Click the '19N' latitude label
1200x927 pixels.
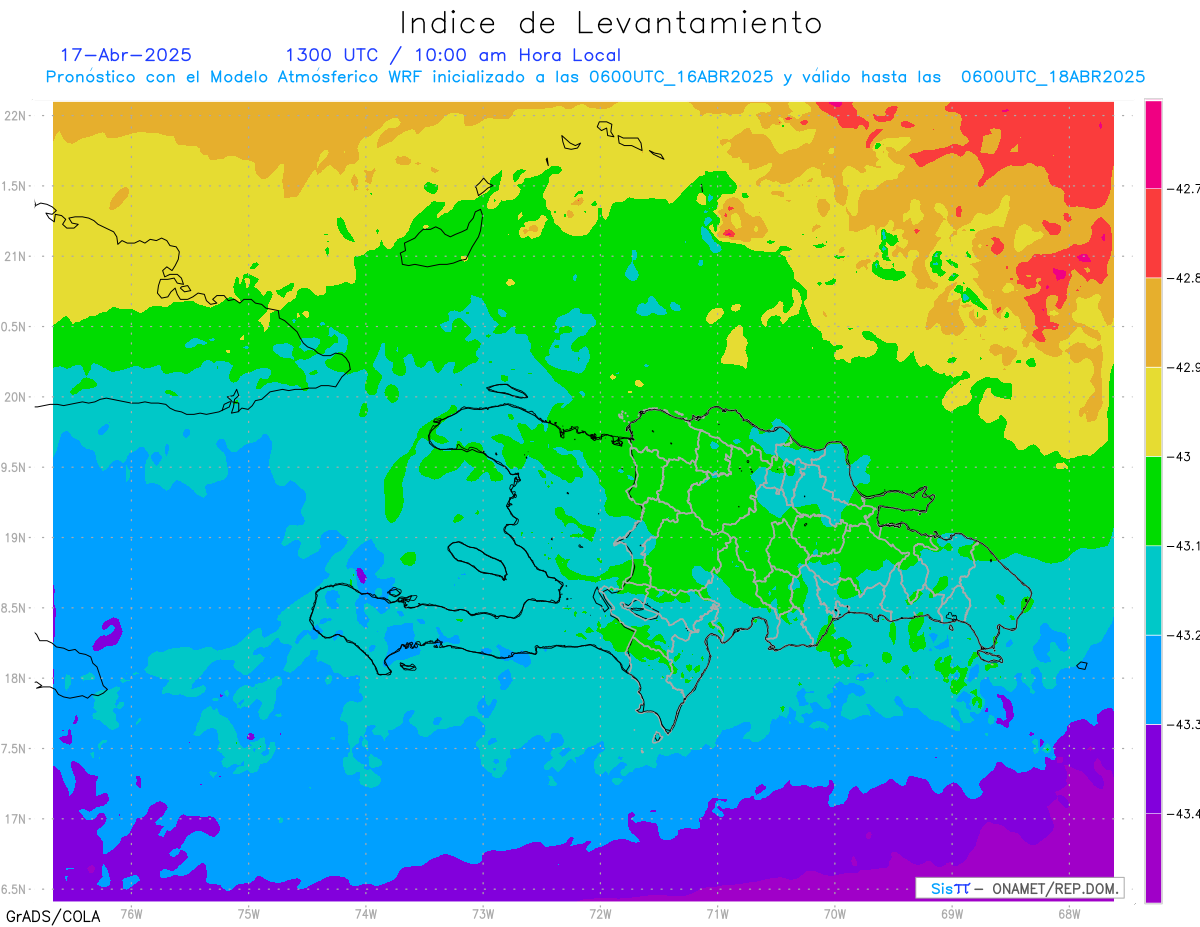coord(15,537)
